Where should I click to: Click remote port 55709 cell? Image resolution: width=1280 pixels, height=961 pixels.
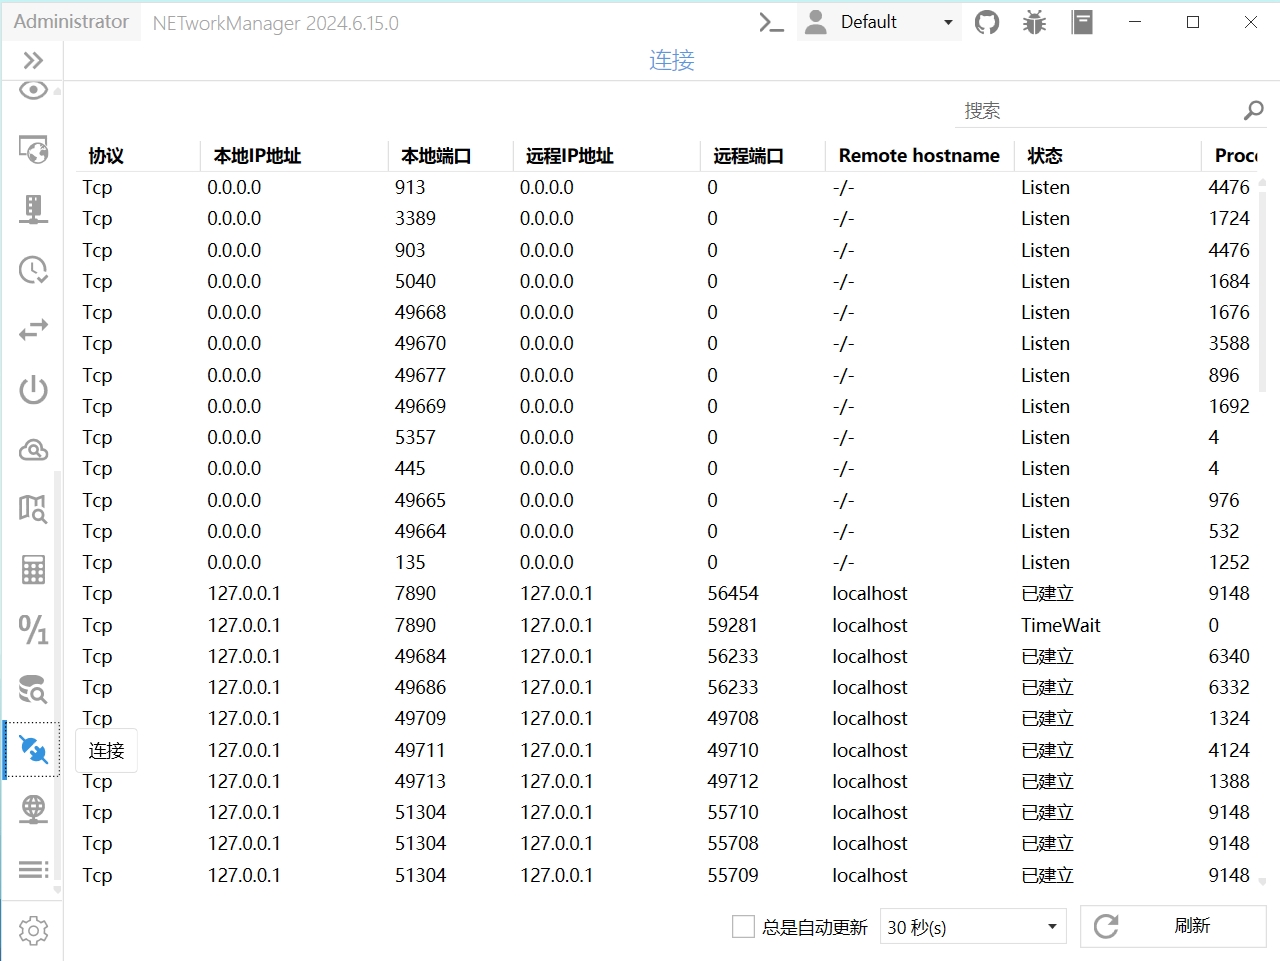coord(733,875)
